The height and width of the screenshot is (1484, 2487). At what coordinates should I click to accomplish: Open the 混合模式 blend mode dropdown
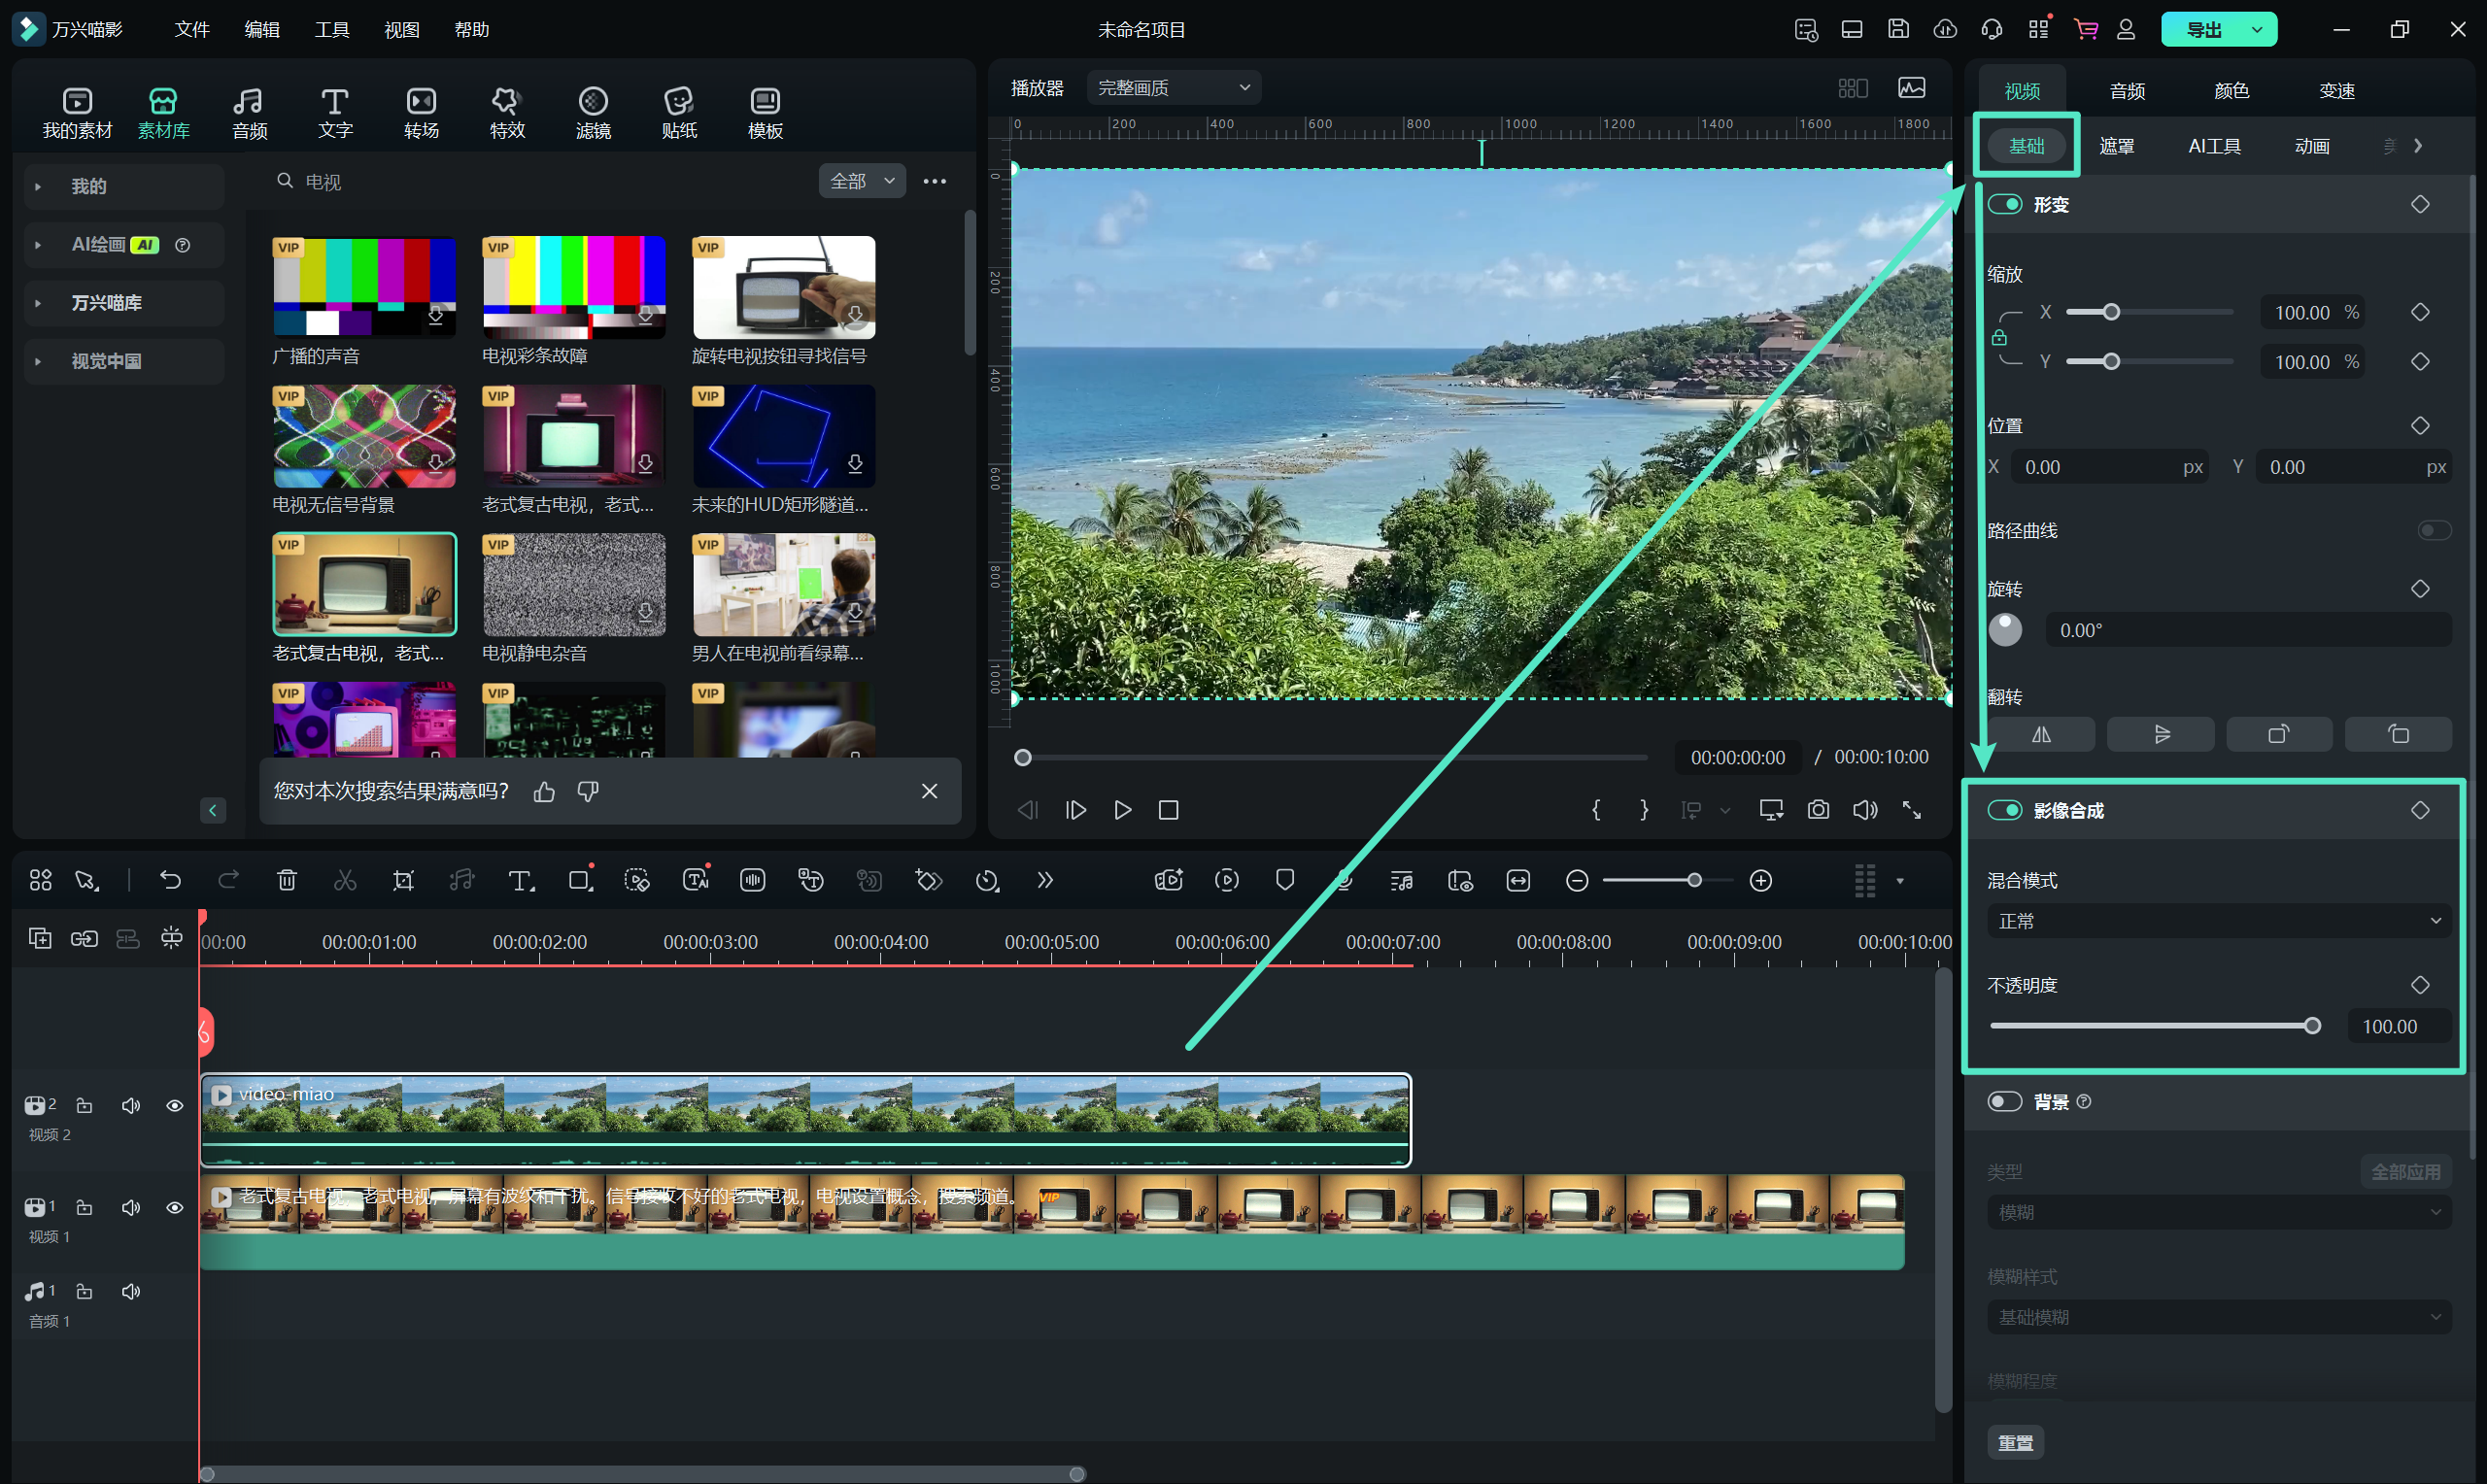coord(2218,921)
